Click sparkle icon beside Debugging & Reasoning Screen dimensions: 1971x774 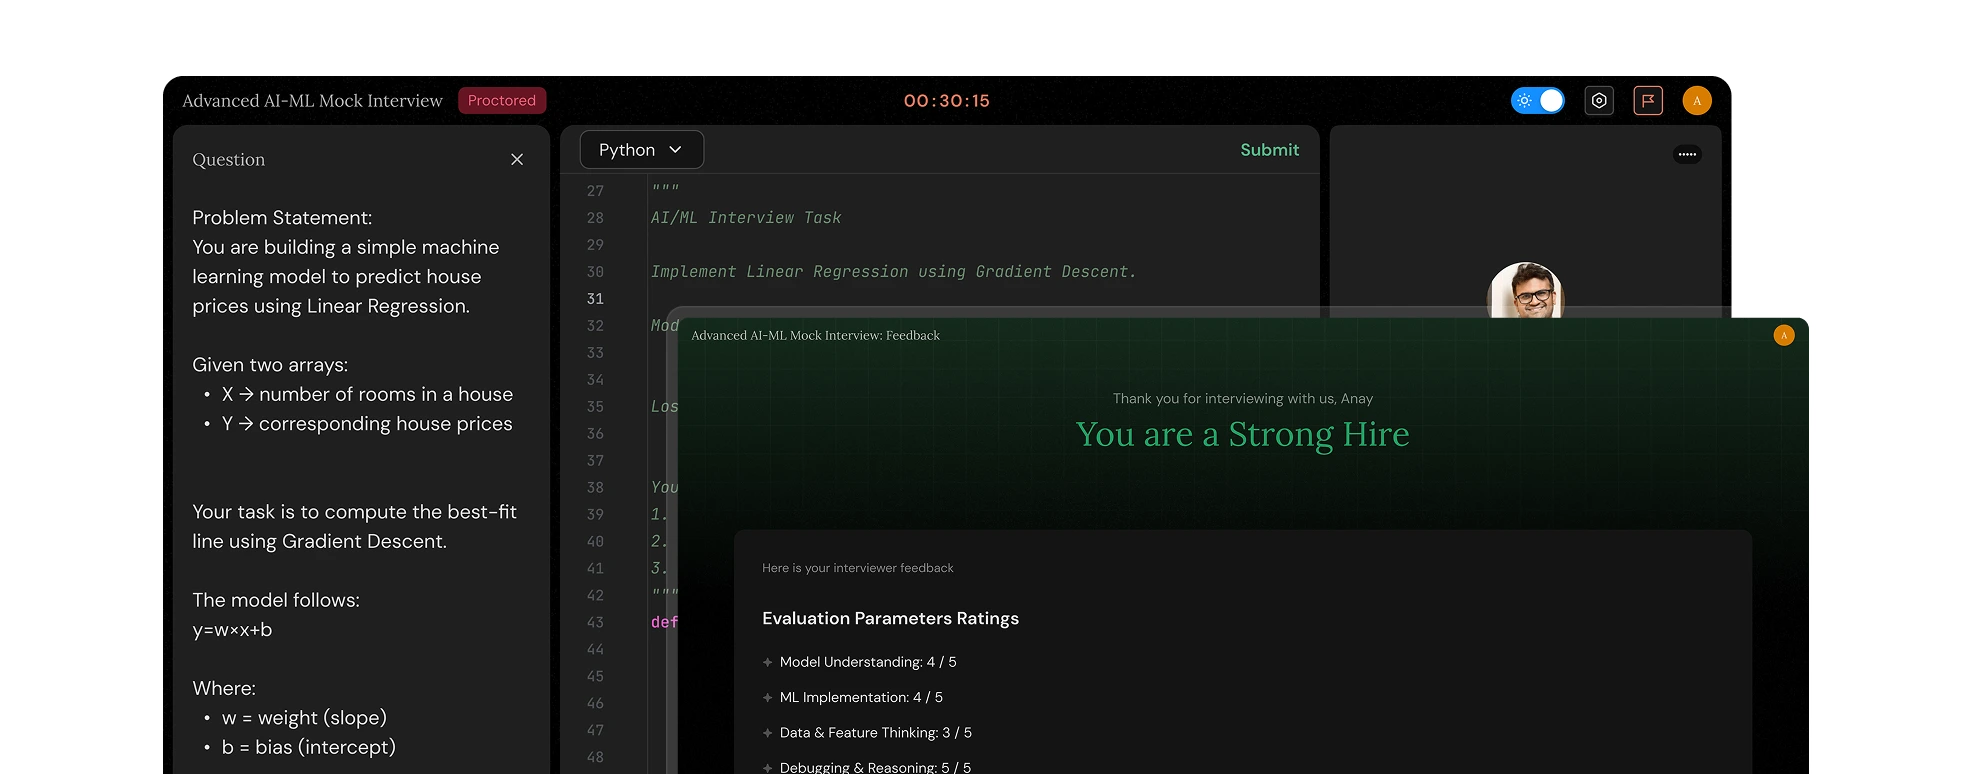tap(768, 767)
